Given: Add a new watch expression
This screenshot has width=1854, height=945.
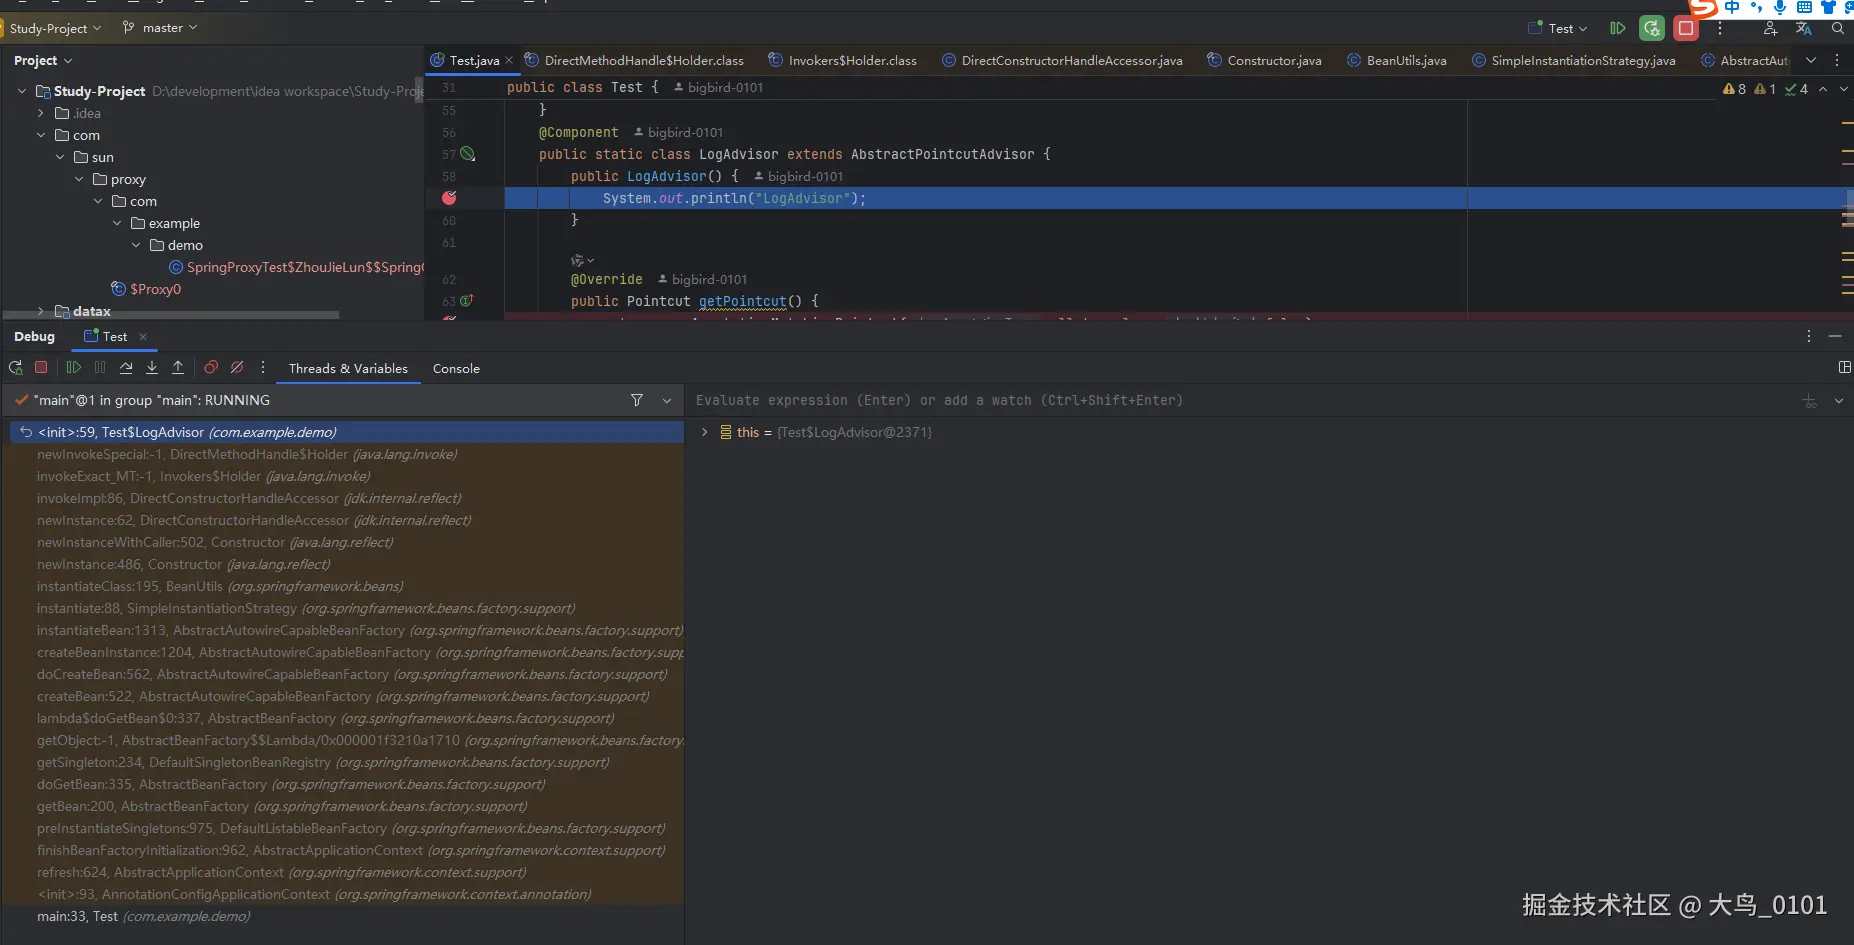Looking at the screenshot, I should point(1810,401).
